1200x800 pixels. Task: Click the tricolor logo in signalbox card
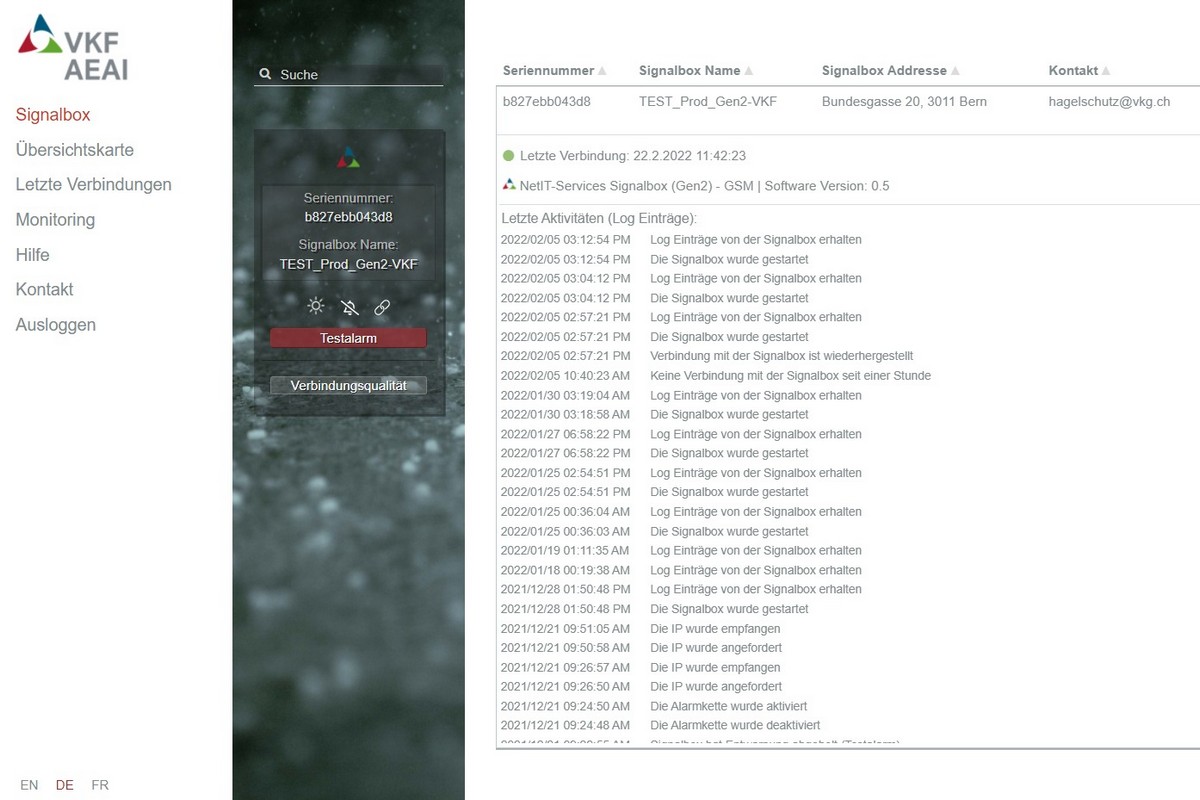tap(348, 157)
